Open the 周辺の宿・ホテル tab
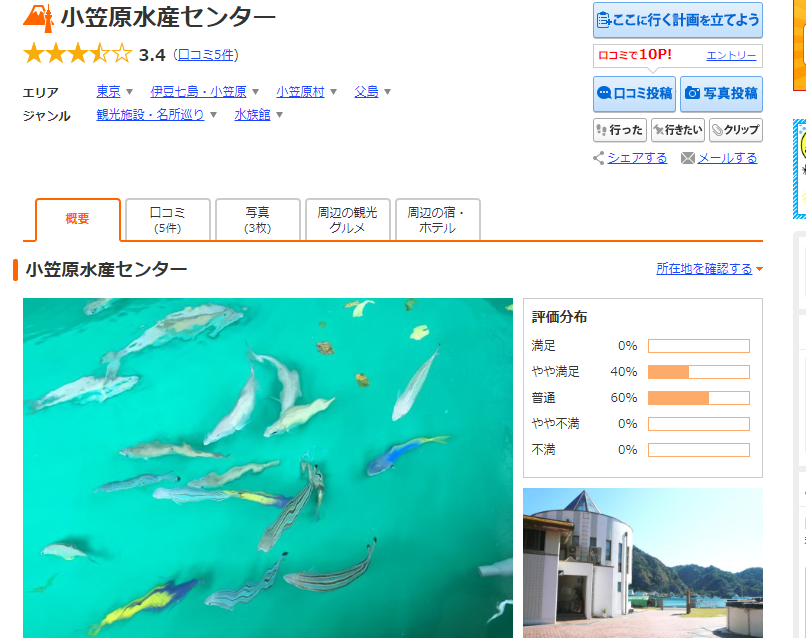Image resolution: width=806 pixels, height=638 pixels. click(x=437, y=220)
